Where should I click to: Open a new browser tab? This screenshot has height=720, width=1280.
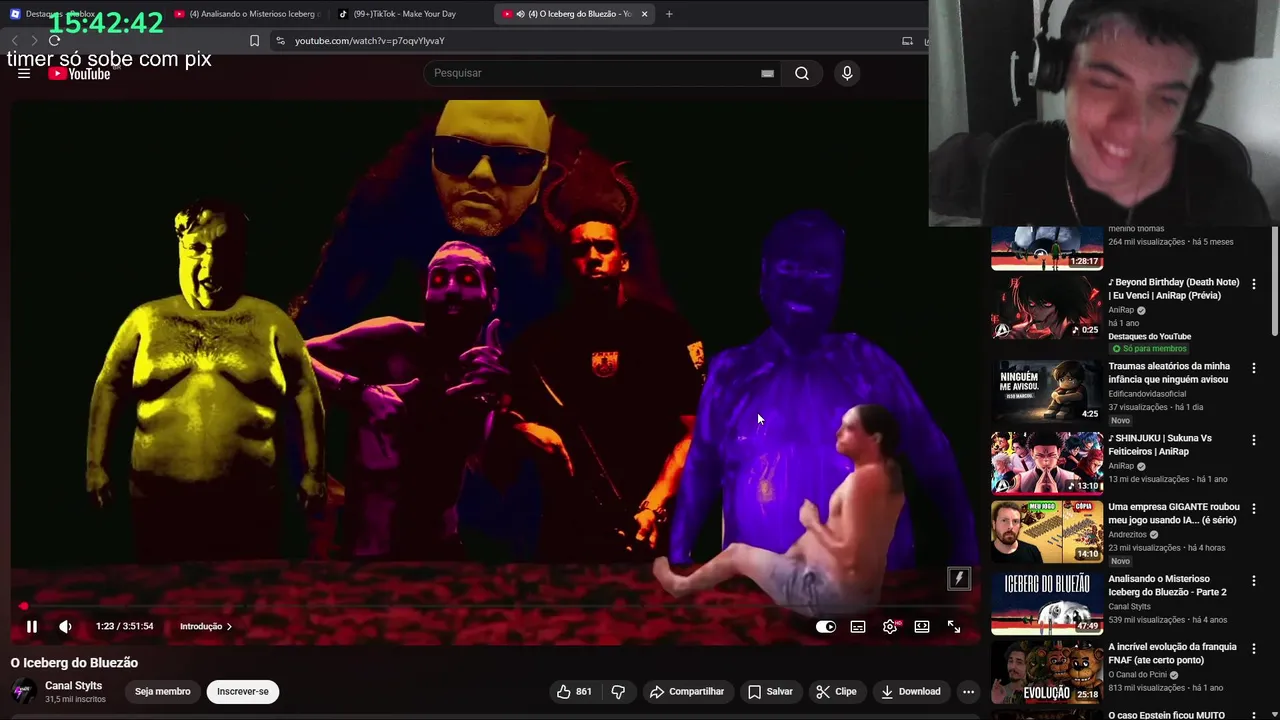click(669, 14)
